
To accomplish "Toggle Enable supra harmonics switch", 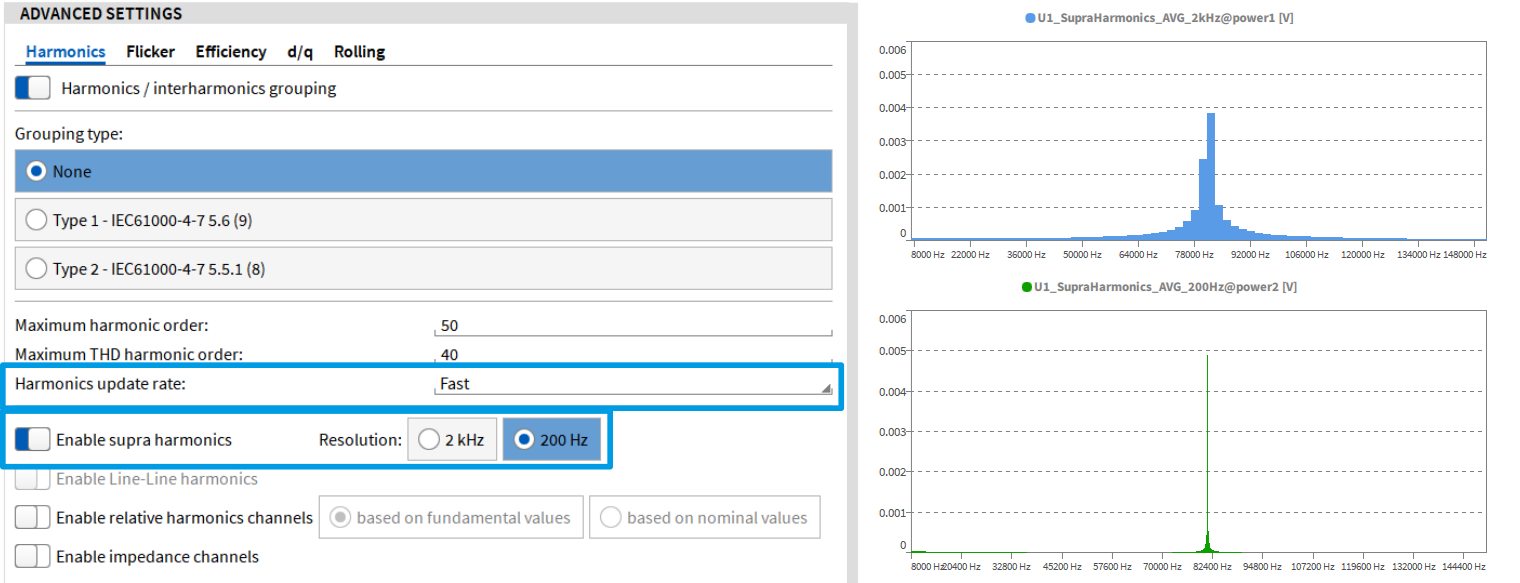I will pyautogui.click(x=33, y=440).
